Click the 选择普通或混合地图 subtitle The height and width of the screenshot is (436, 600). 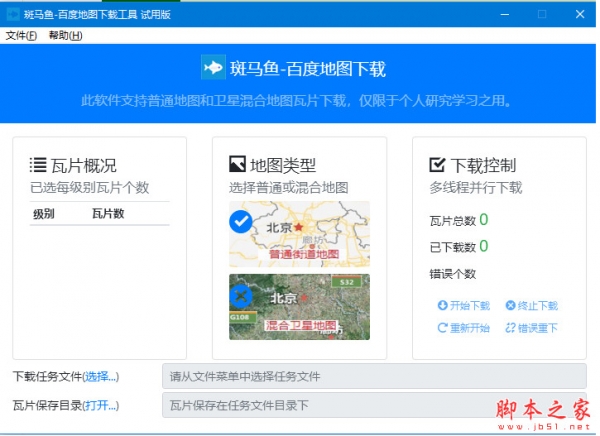coord(289,188)
